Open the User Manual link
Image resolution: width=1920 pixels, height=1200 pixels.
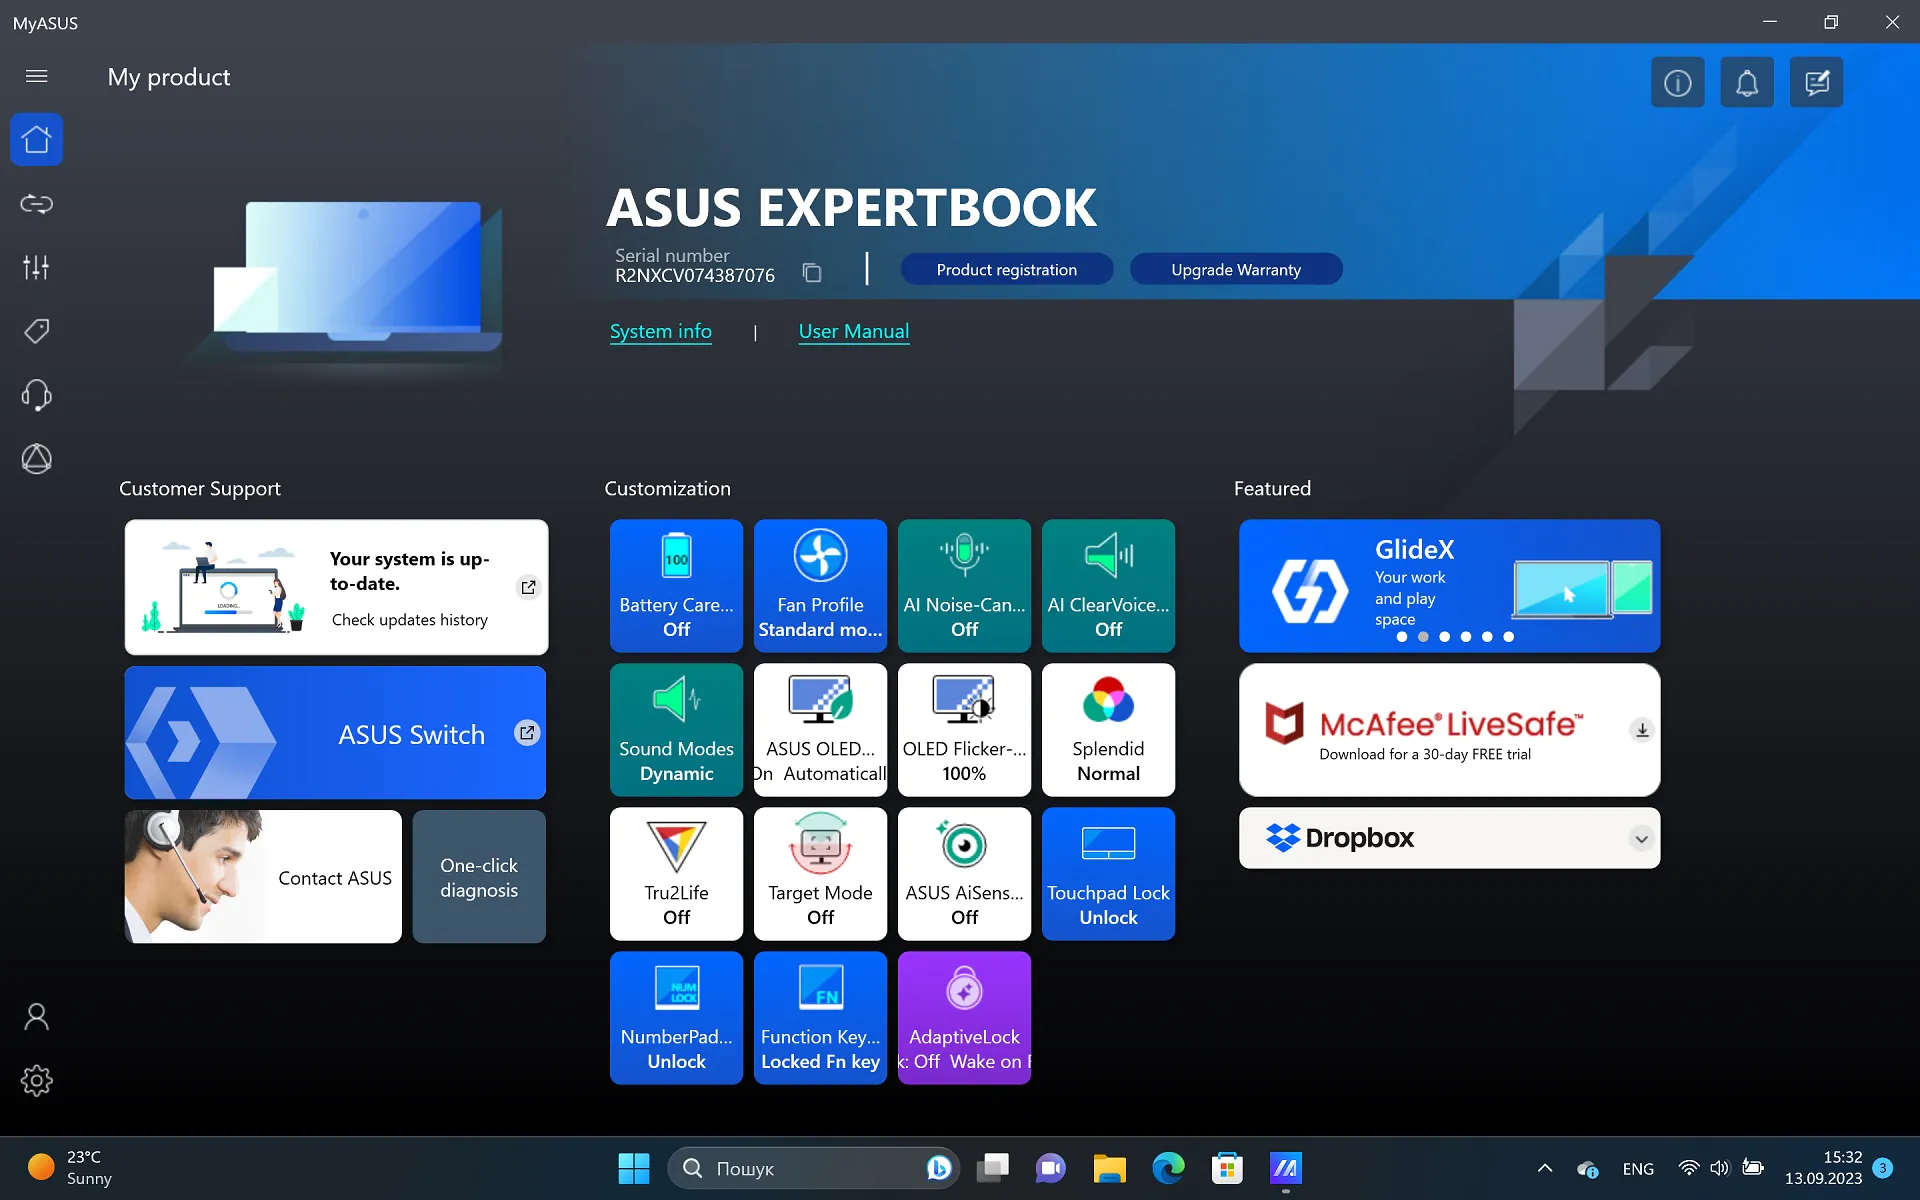tap(854, 331)
